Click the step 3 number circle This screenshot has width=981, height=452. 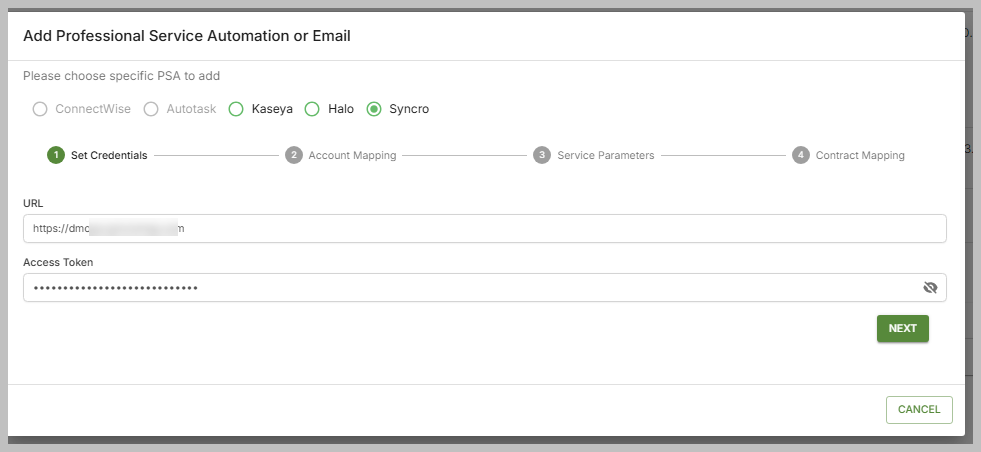542,155
